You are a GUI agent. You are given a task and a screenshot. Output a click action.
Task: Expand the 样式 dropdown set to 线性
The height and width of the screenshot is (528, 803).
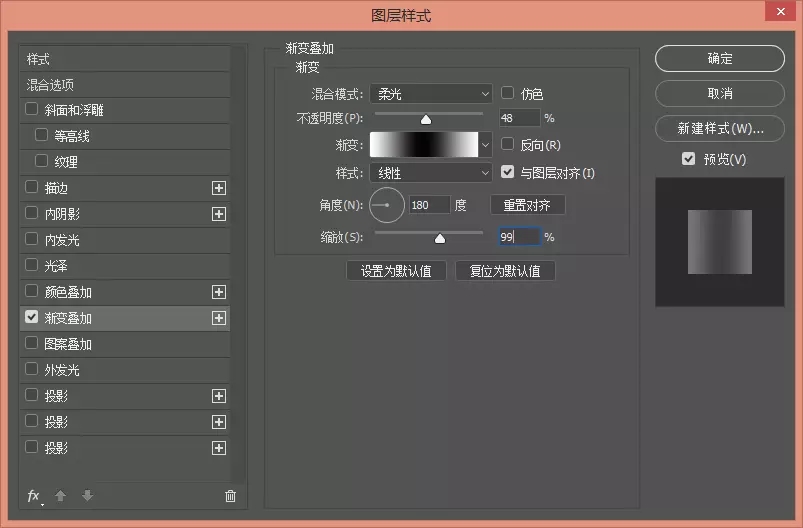[x=430, y=173]
